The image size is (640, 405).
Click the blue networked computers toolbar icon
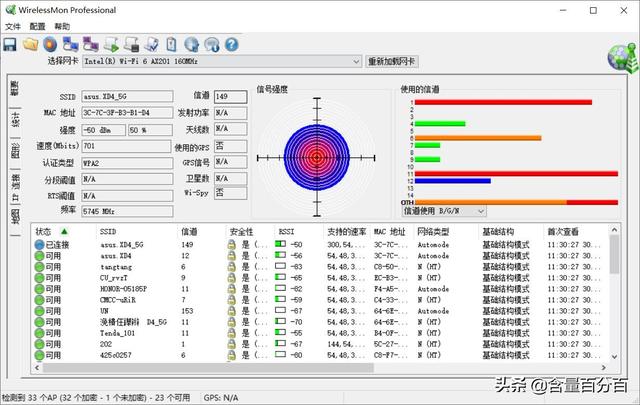click(71, 44)
